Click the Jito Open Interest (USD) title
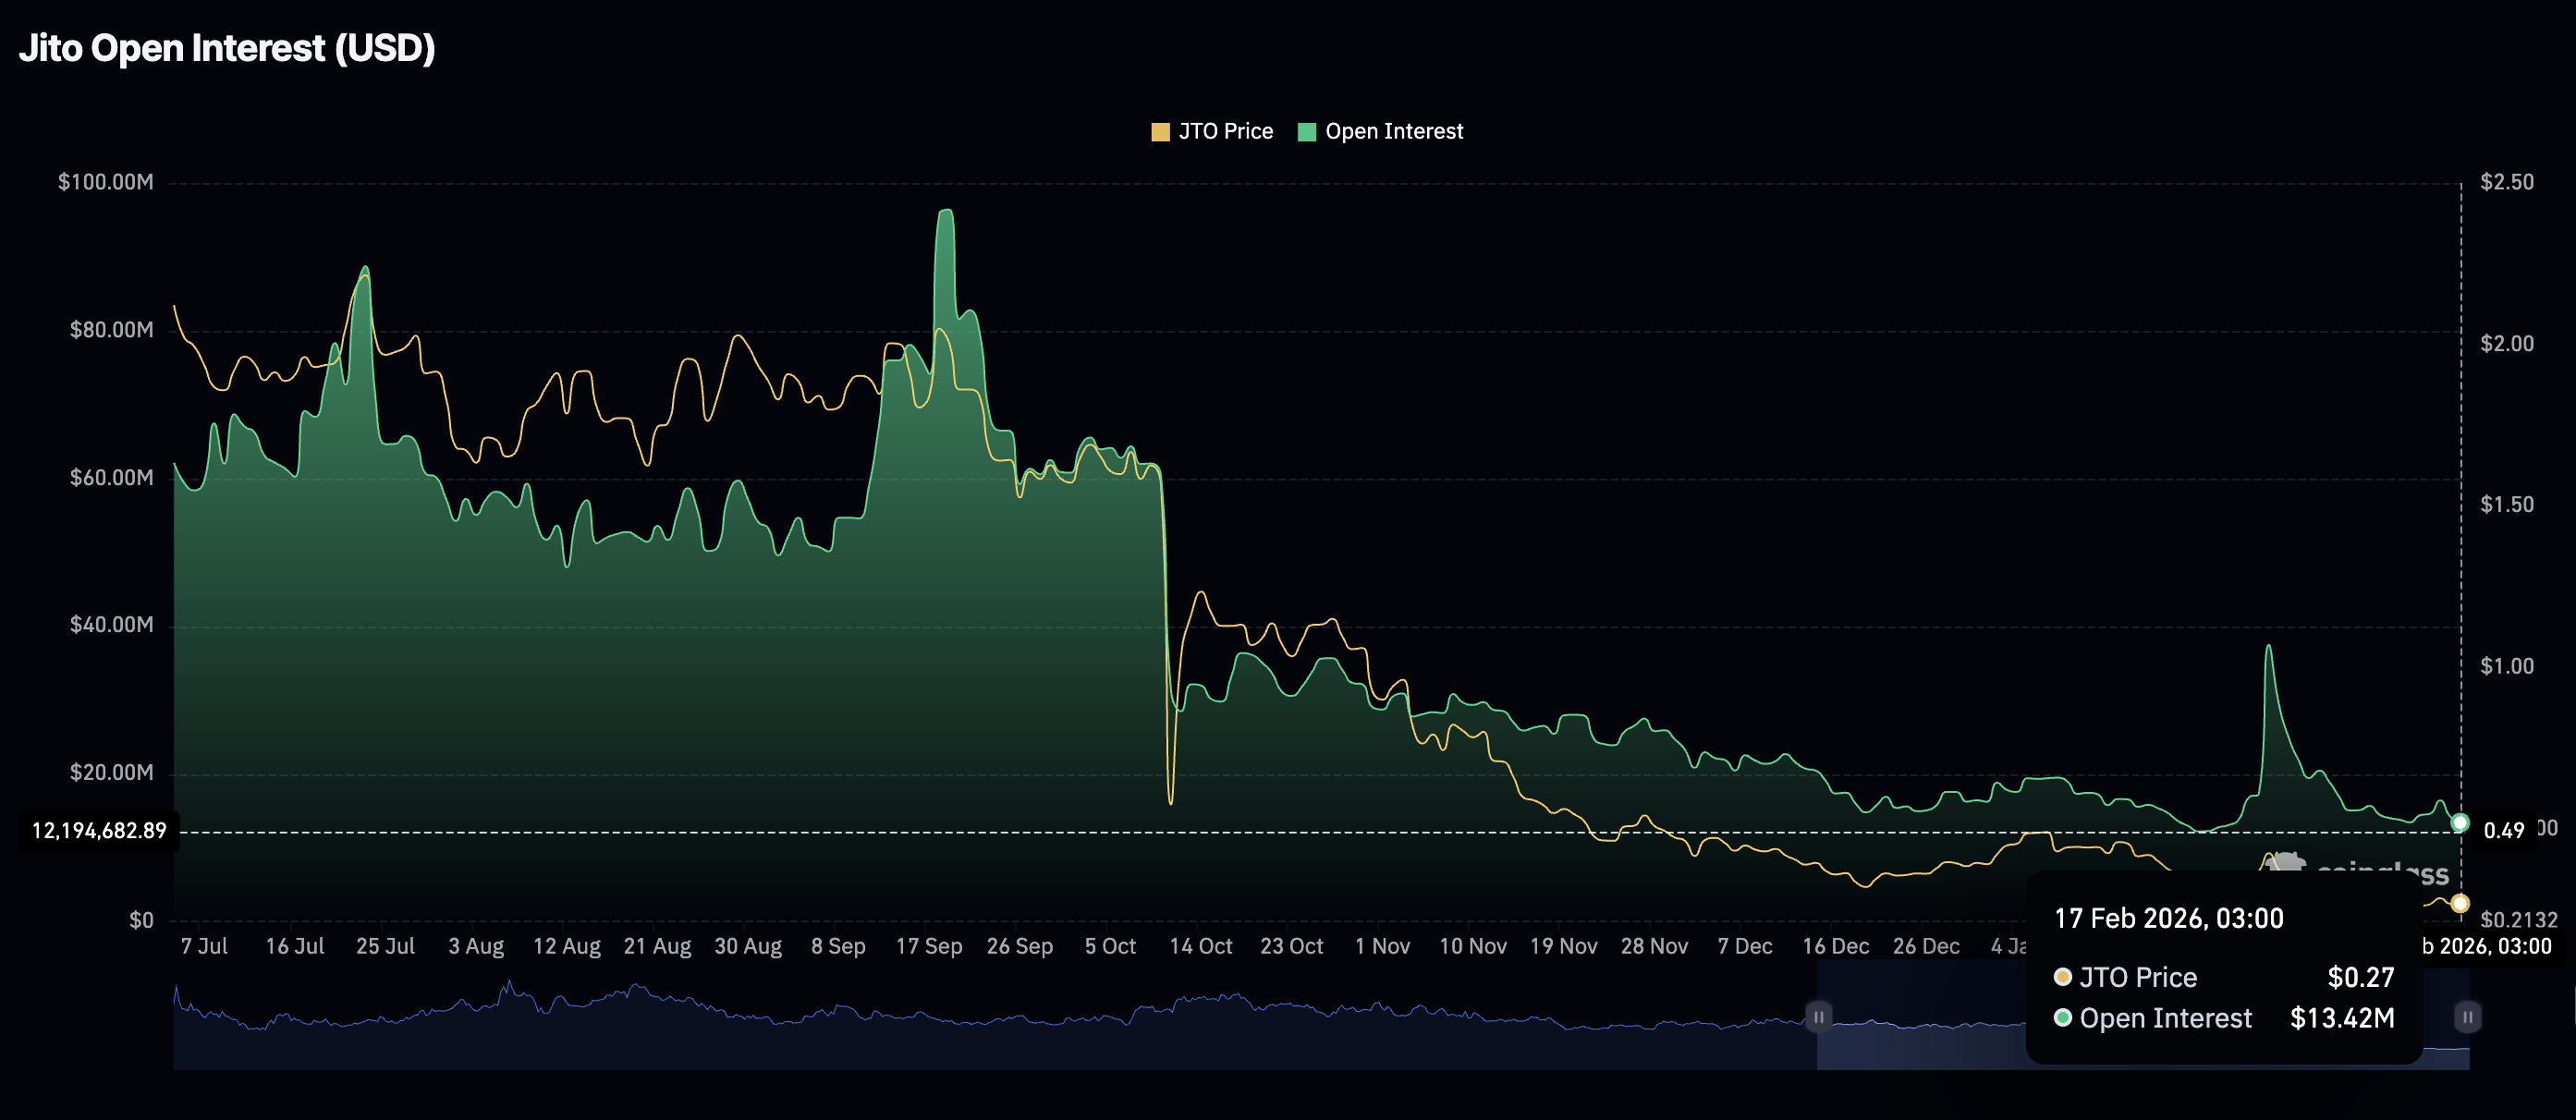 pos(227,48)
